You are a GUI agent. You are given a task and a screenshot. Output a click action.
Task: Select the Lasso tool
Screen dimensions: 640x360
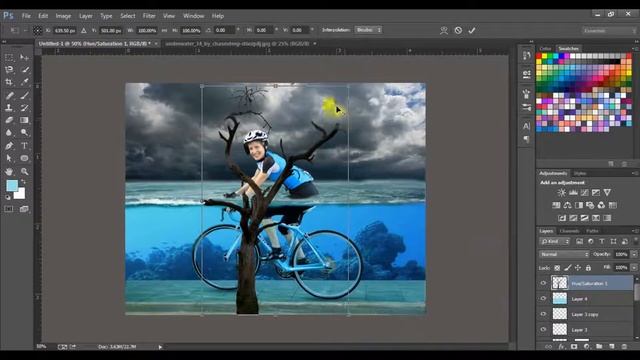9,70
